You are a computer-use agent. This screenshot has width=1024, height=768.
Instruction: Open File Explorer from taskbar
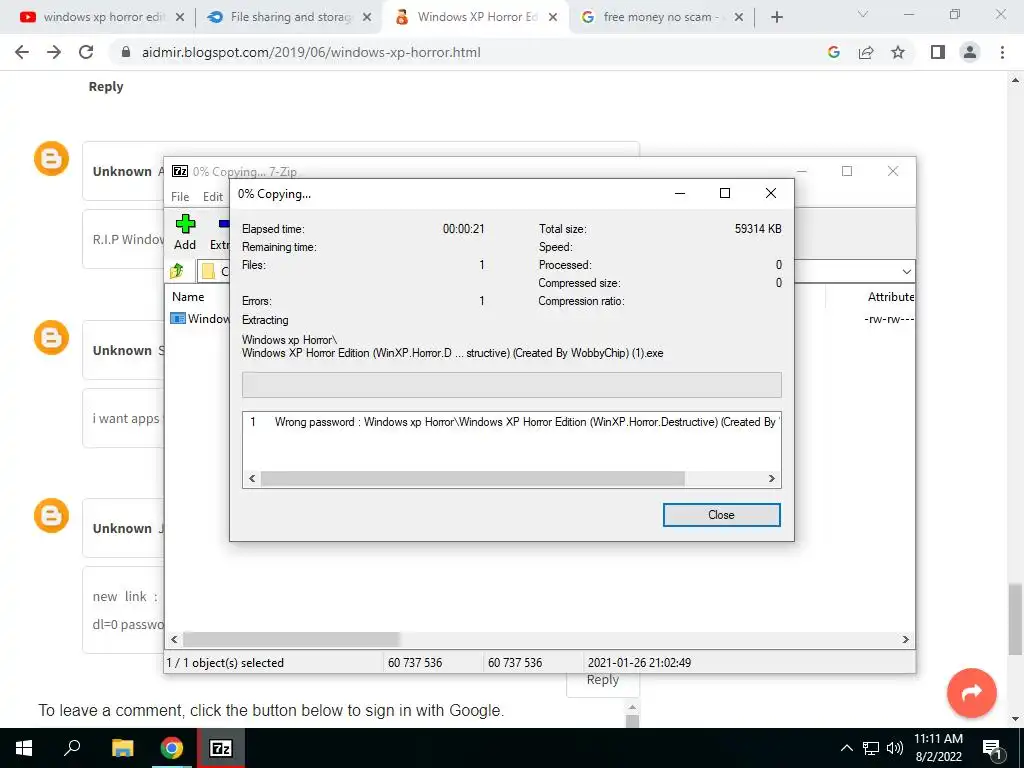pos(122,748)
